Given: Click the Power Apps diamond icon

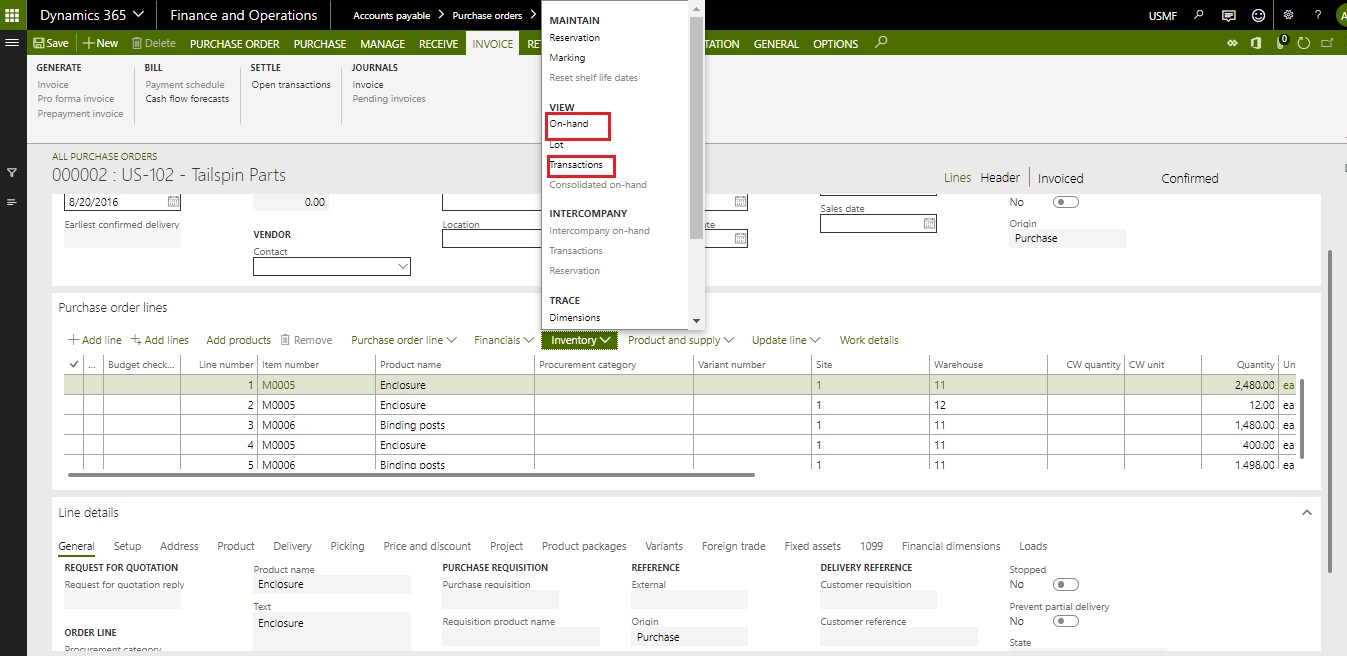Looking at the screenshot, I should click(1232, 43).
